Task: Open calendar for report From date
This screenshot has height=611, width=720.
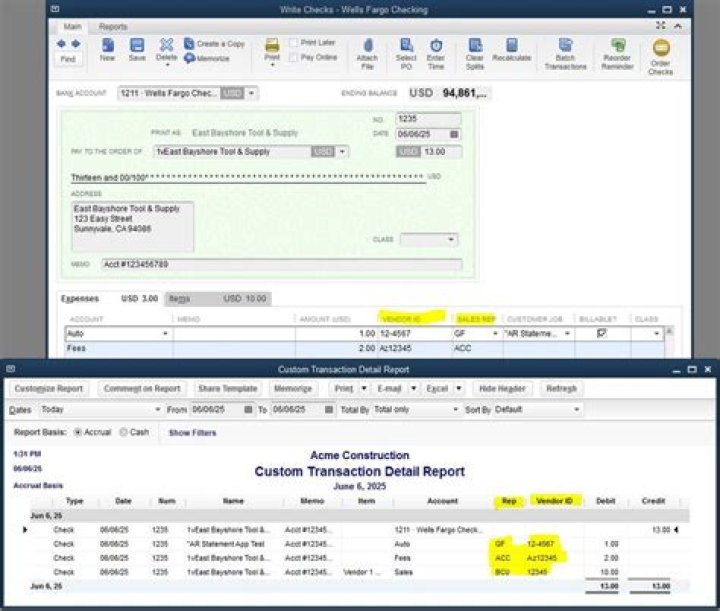Action: point(248,409)
